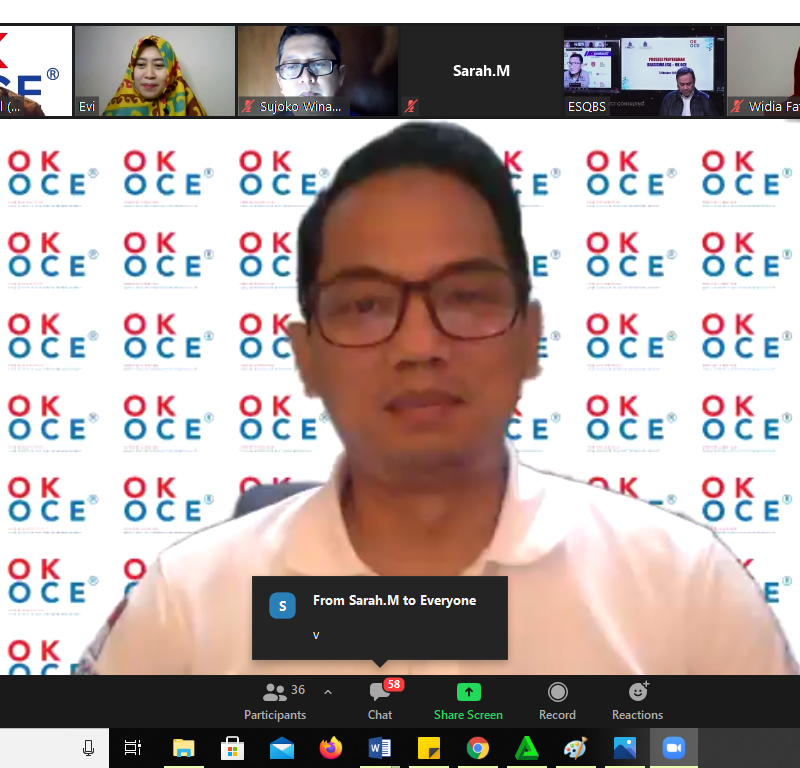This screenshot has height=768, width=800.
Task: Click the green Share Screen icon
Action: [468, 693]
